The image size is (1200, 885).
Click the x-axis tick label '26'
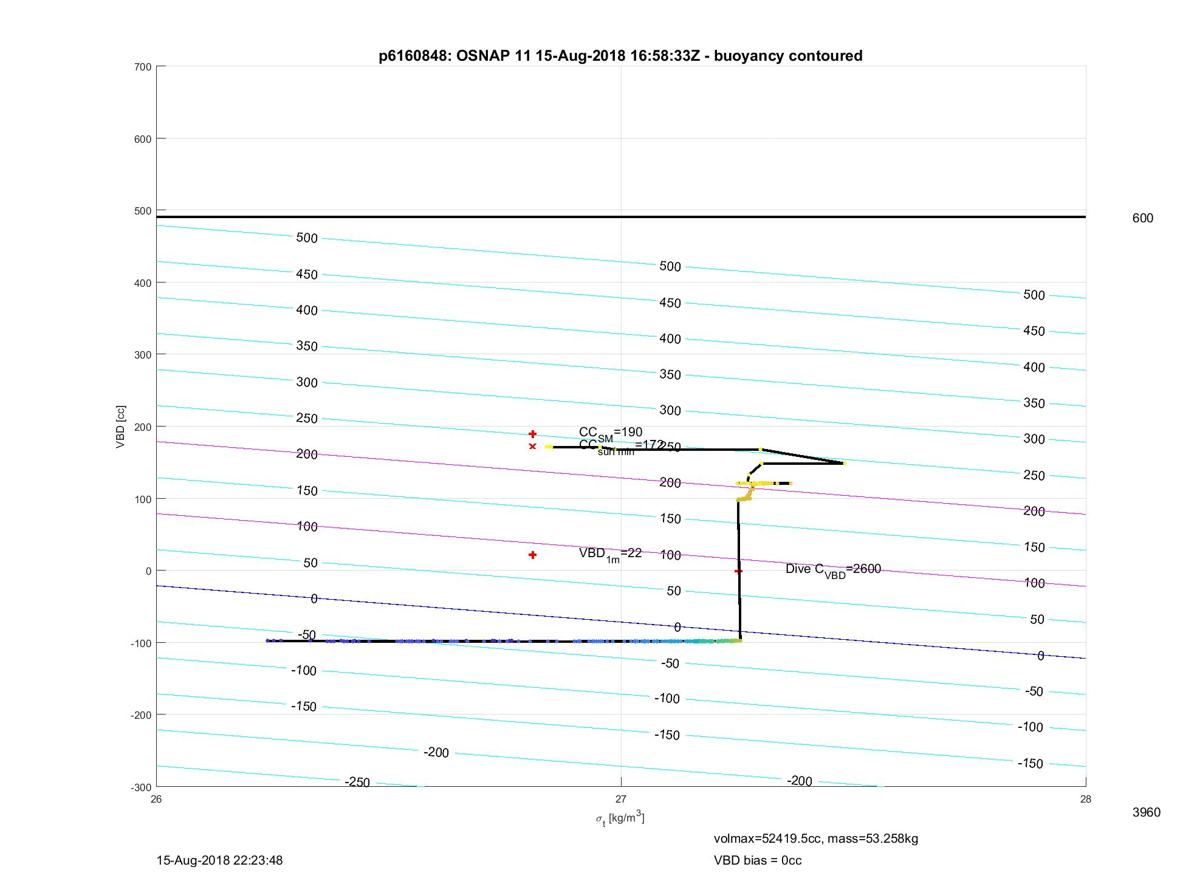pyautogui.click(x=156, y=799)
